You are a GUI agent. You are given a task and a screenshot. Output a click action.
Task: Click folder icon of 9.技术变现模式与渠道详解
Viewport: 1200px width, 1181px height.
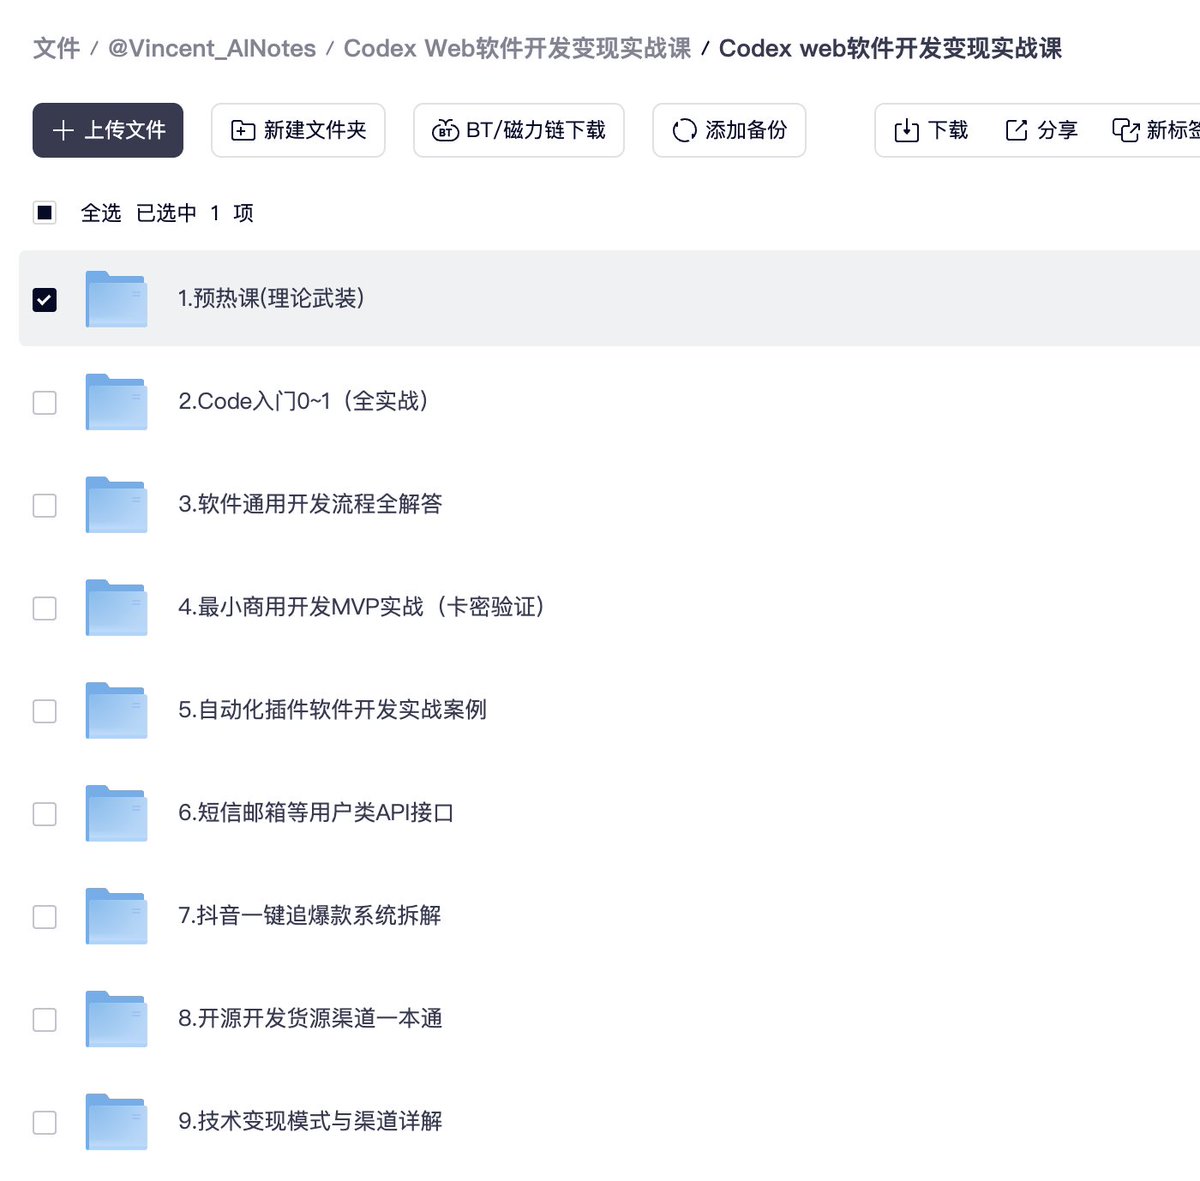click(116, 1123)
